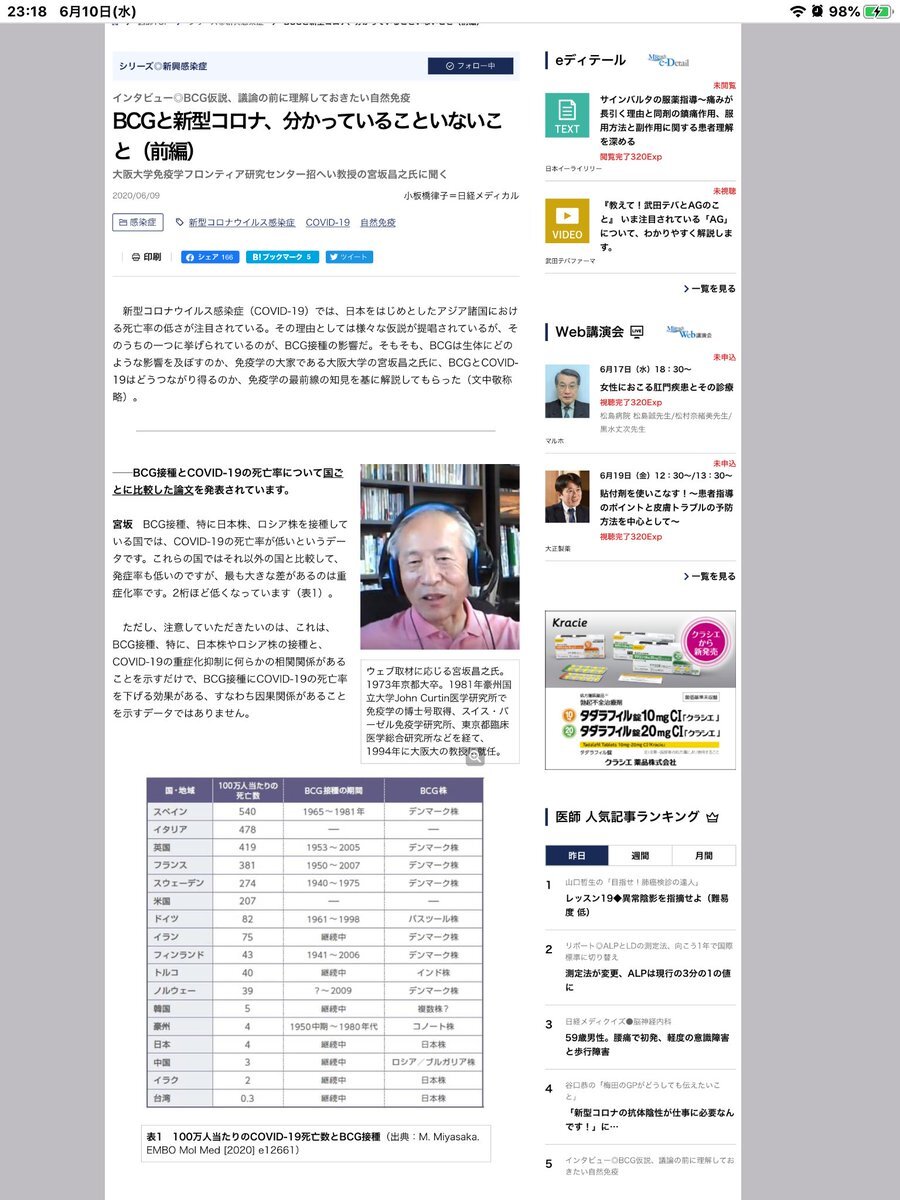The height and width of the screenshot is (1200, 900).
Task: Click the Twitter ツイート button
Action: pos(349,257)
